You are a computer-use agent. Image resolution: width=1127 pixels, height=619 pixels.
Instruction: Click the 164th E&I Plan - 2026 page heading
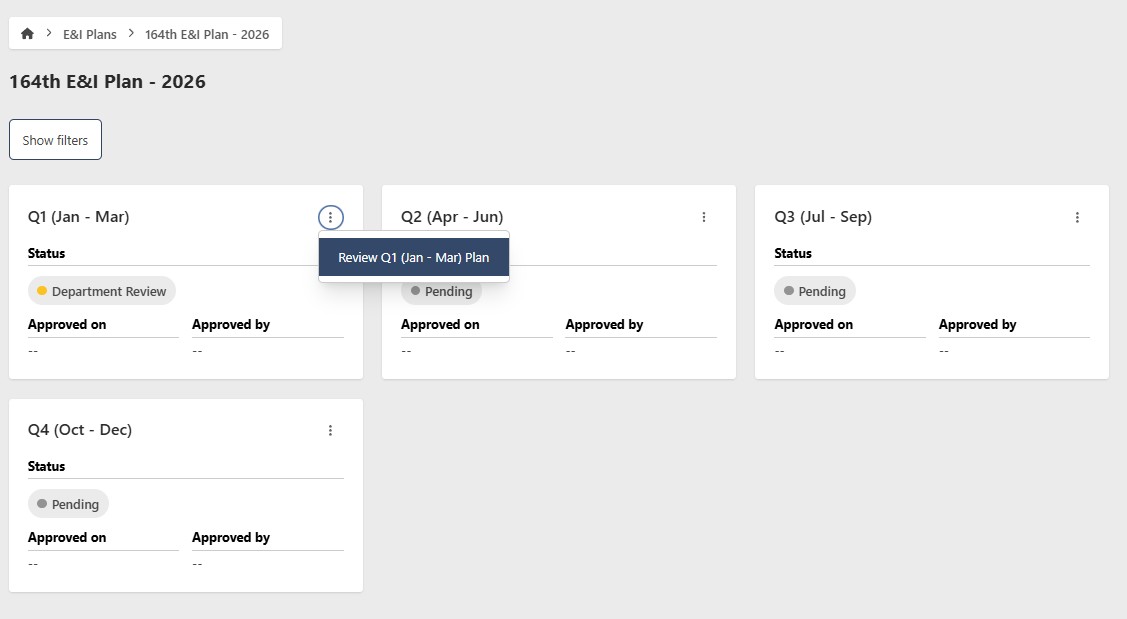pyautogui.click(x=107, y=82)
